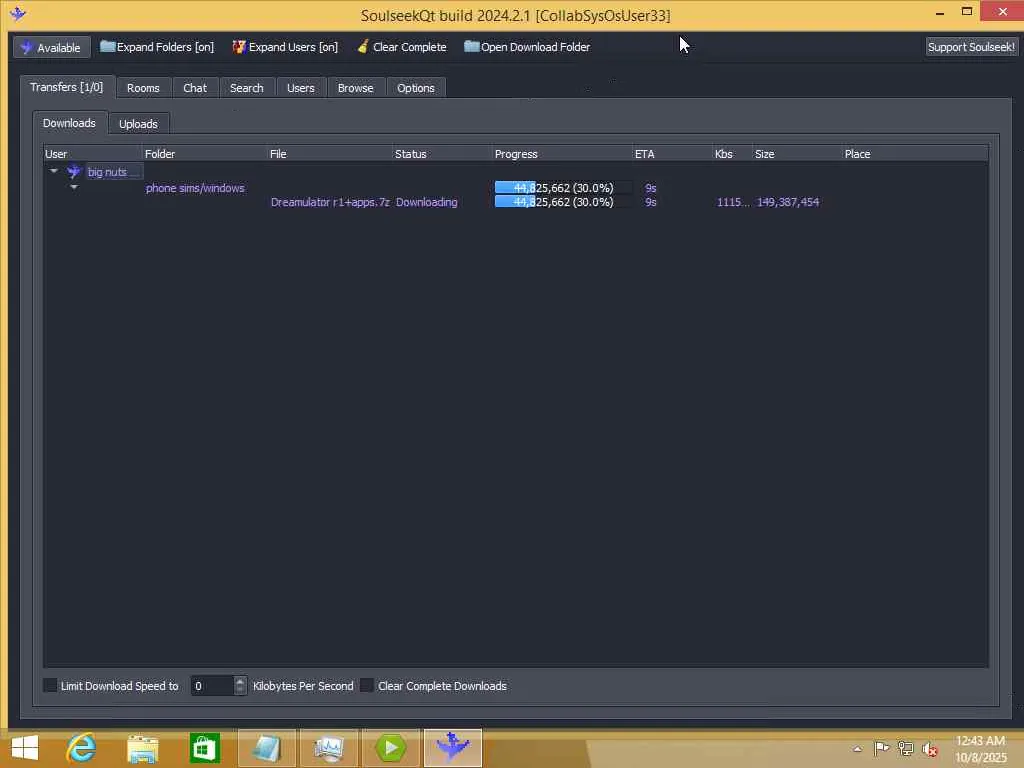Click the Available status button
1024x768 pixels.
tap(52, 47)
